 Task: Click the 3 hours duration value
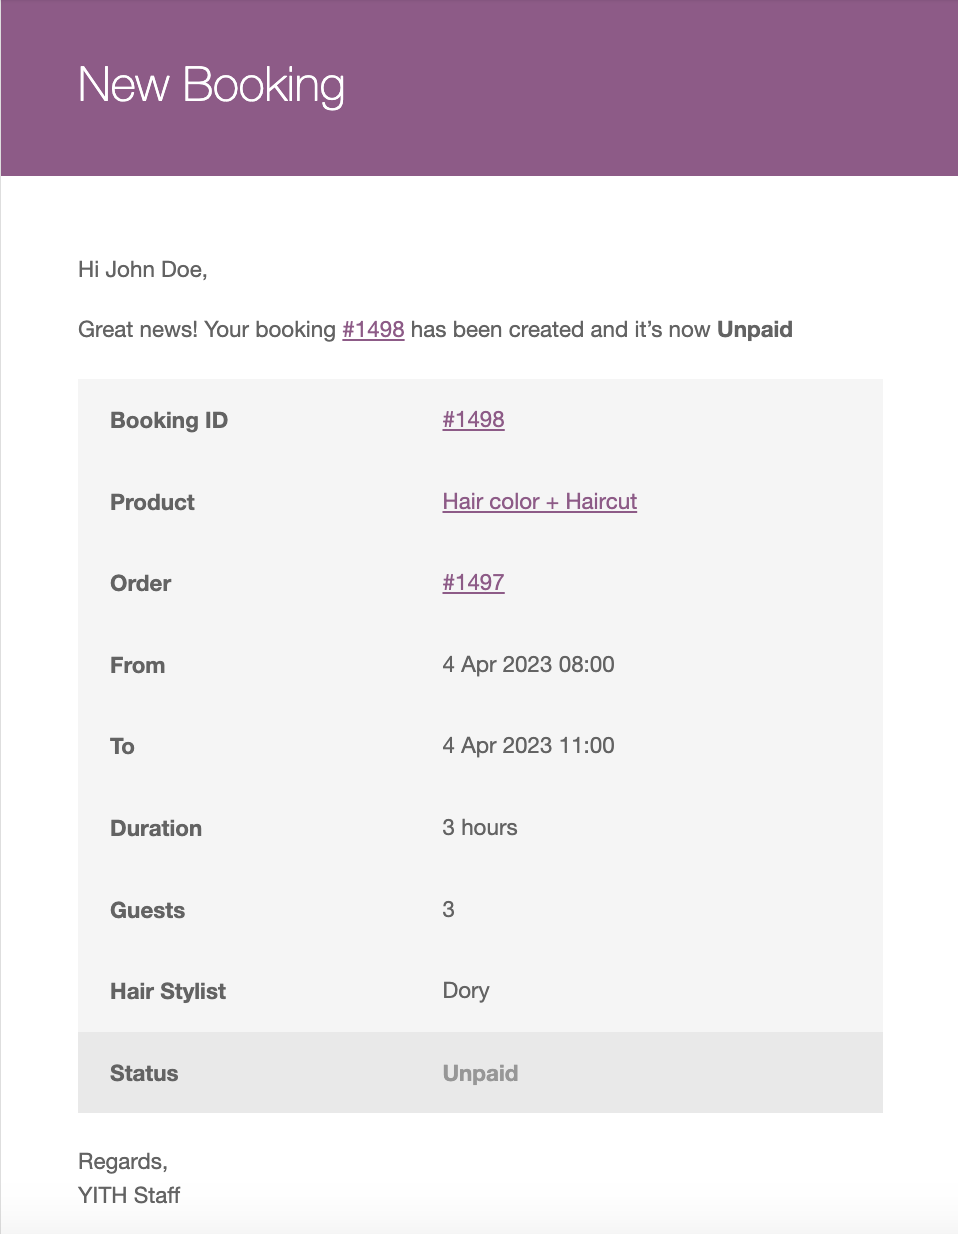(480, 828)
